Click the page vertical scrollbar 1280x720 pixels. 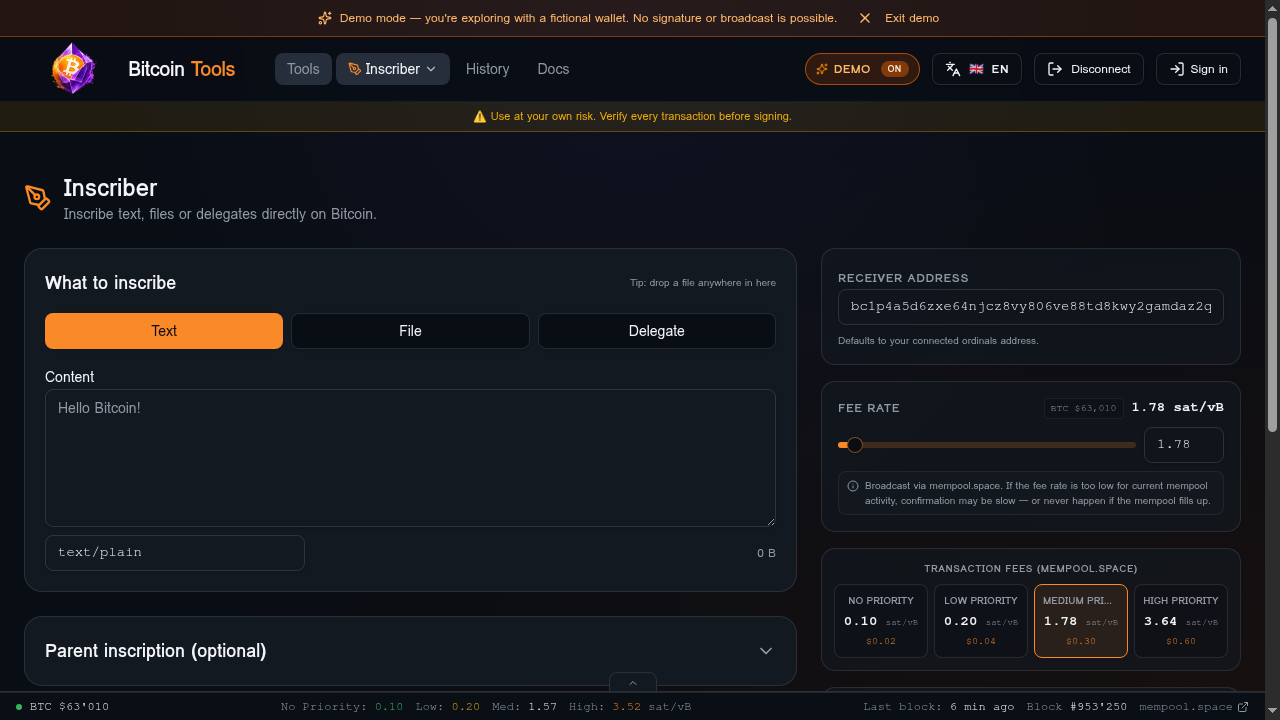click(x=1272, y=225)
